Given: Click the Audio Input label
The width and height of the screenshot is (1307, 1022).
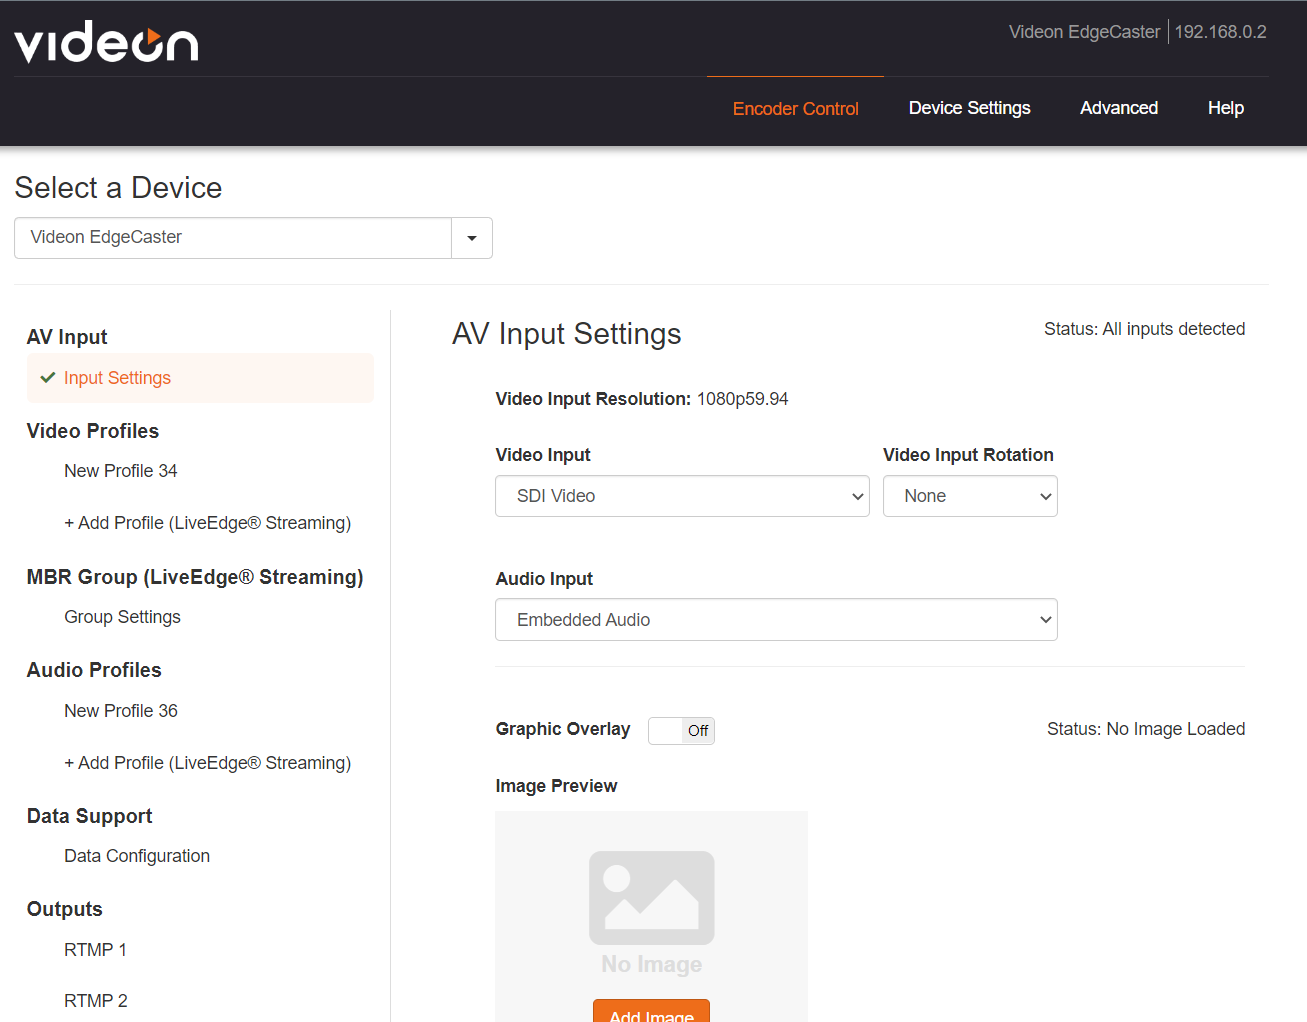Looking at the screenshot, I should [x=545, y=579].
